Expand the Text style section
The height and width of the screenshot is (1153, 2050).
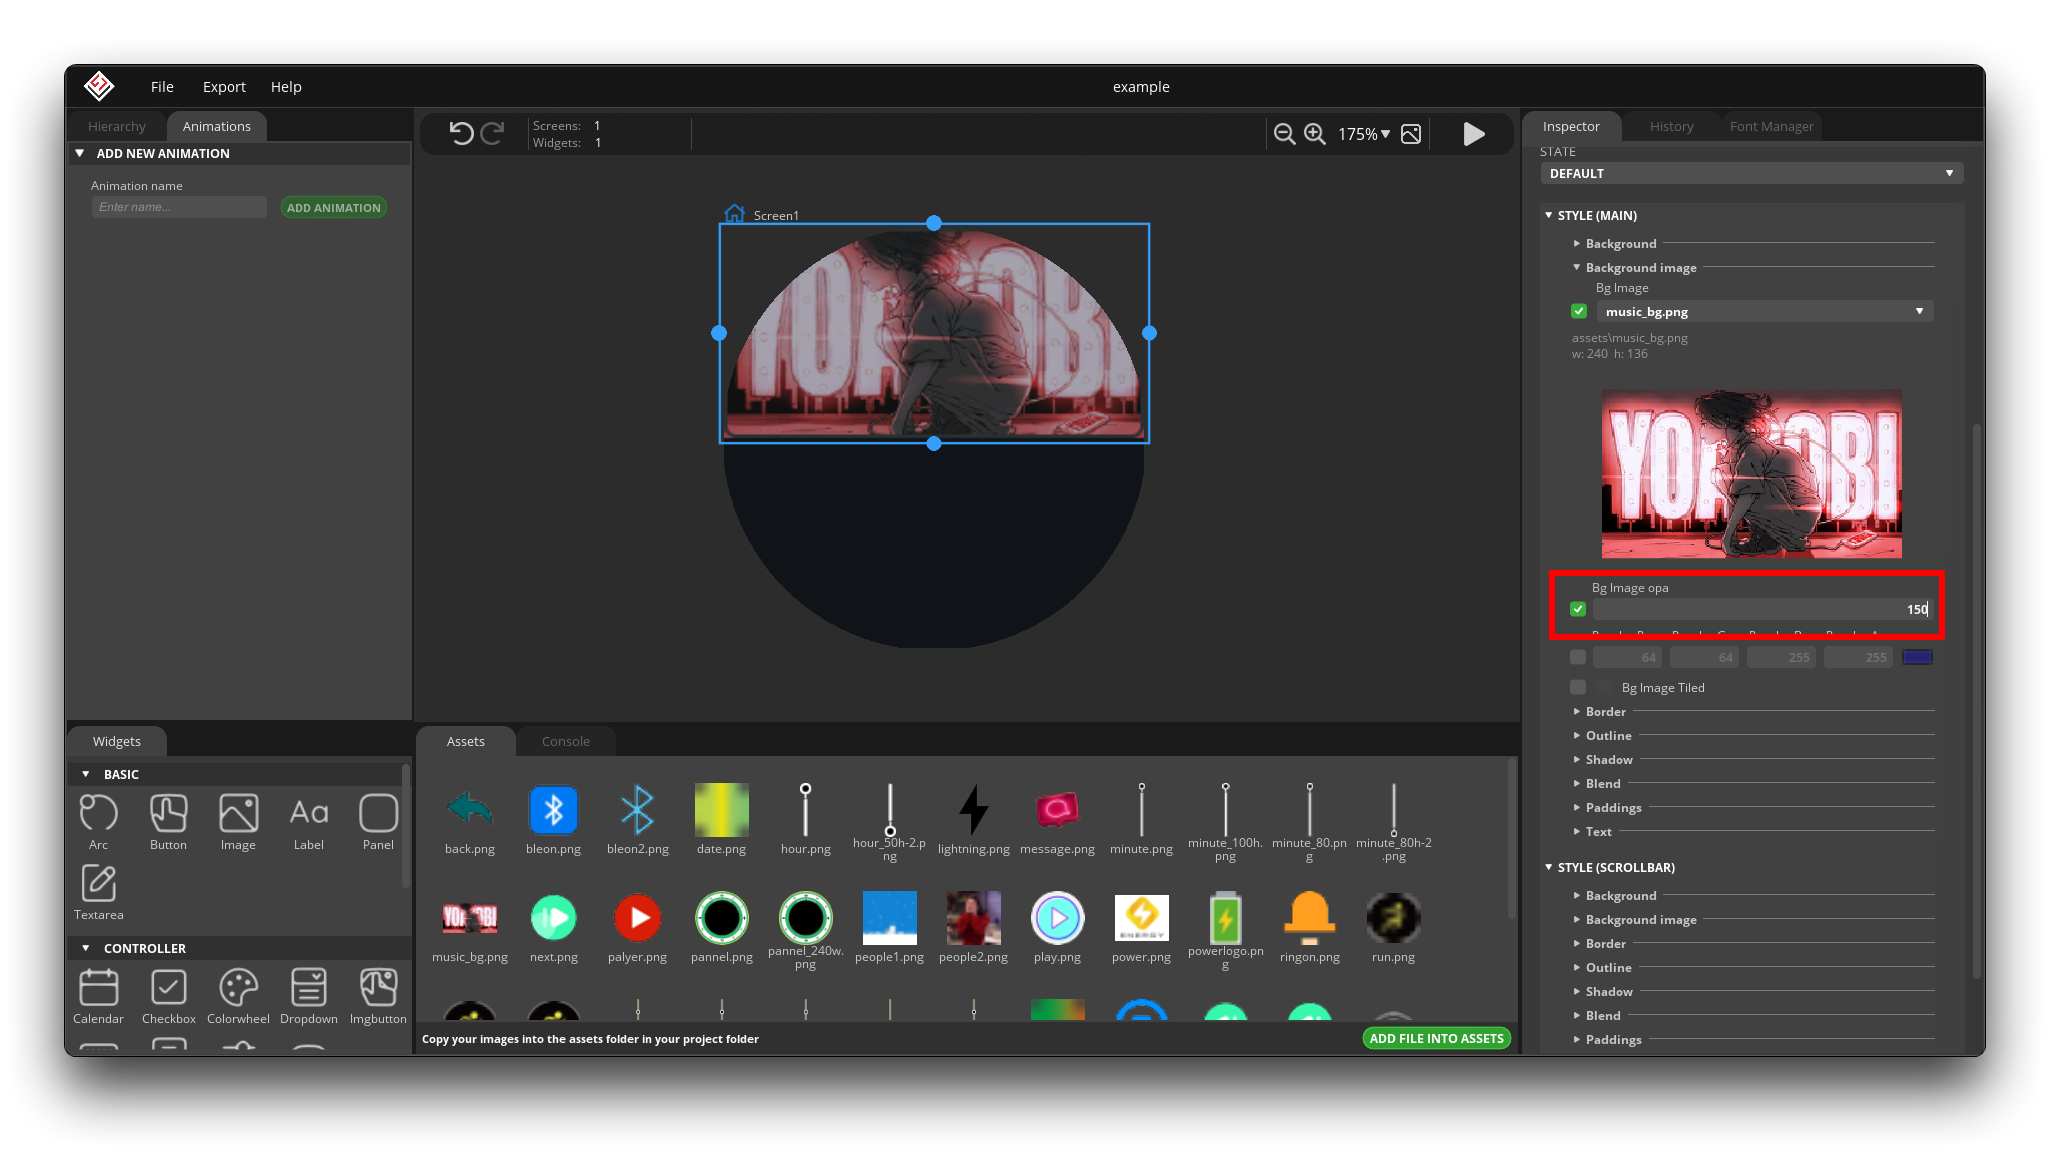point(1577,831)
